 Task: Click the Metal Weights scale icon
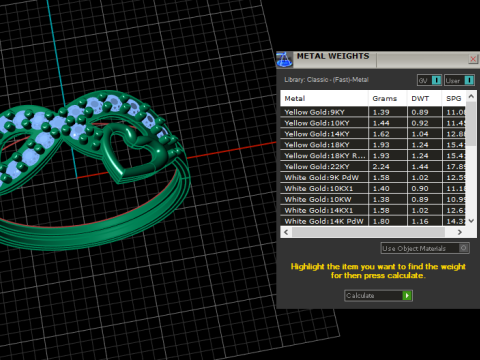(x=284, y=59)
